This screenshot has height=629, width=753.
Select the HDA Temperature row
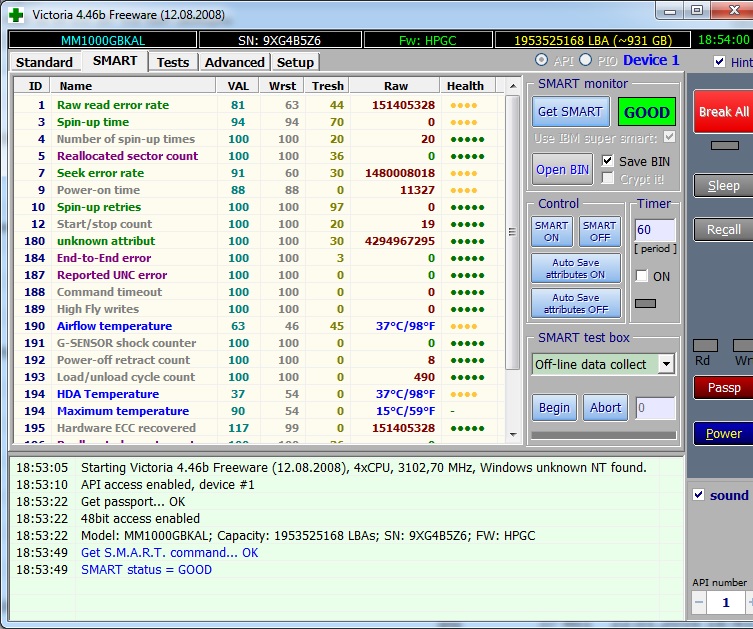(259, 394)
